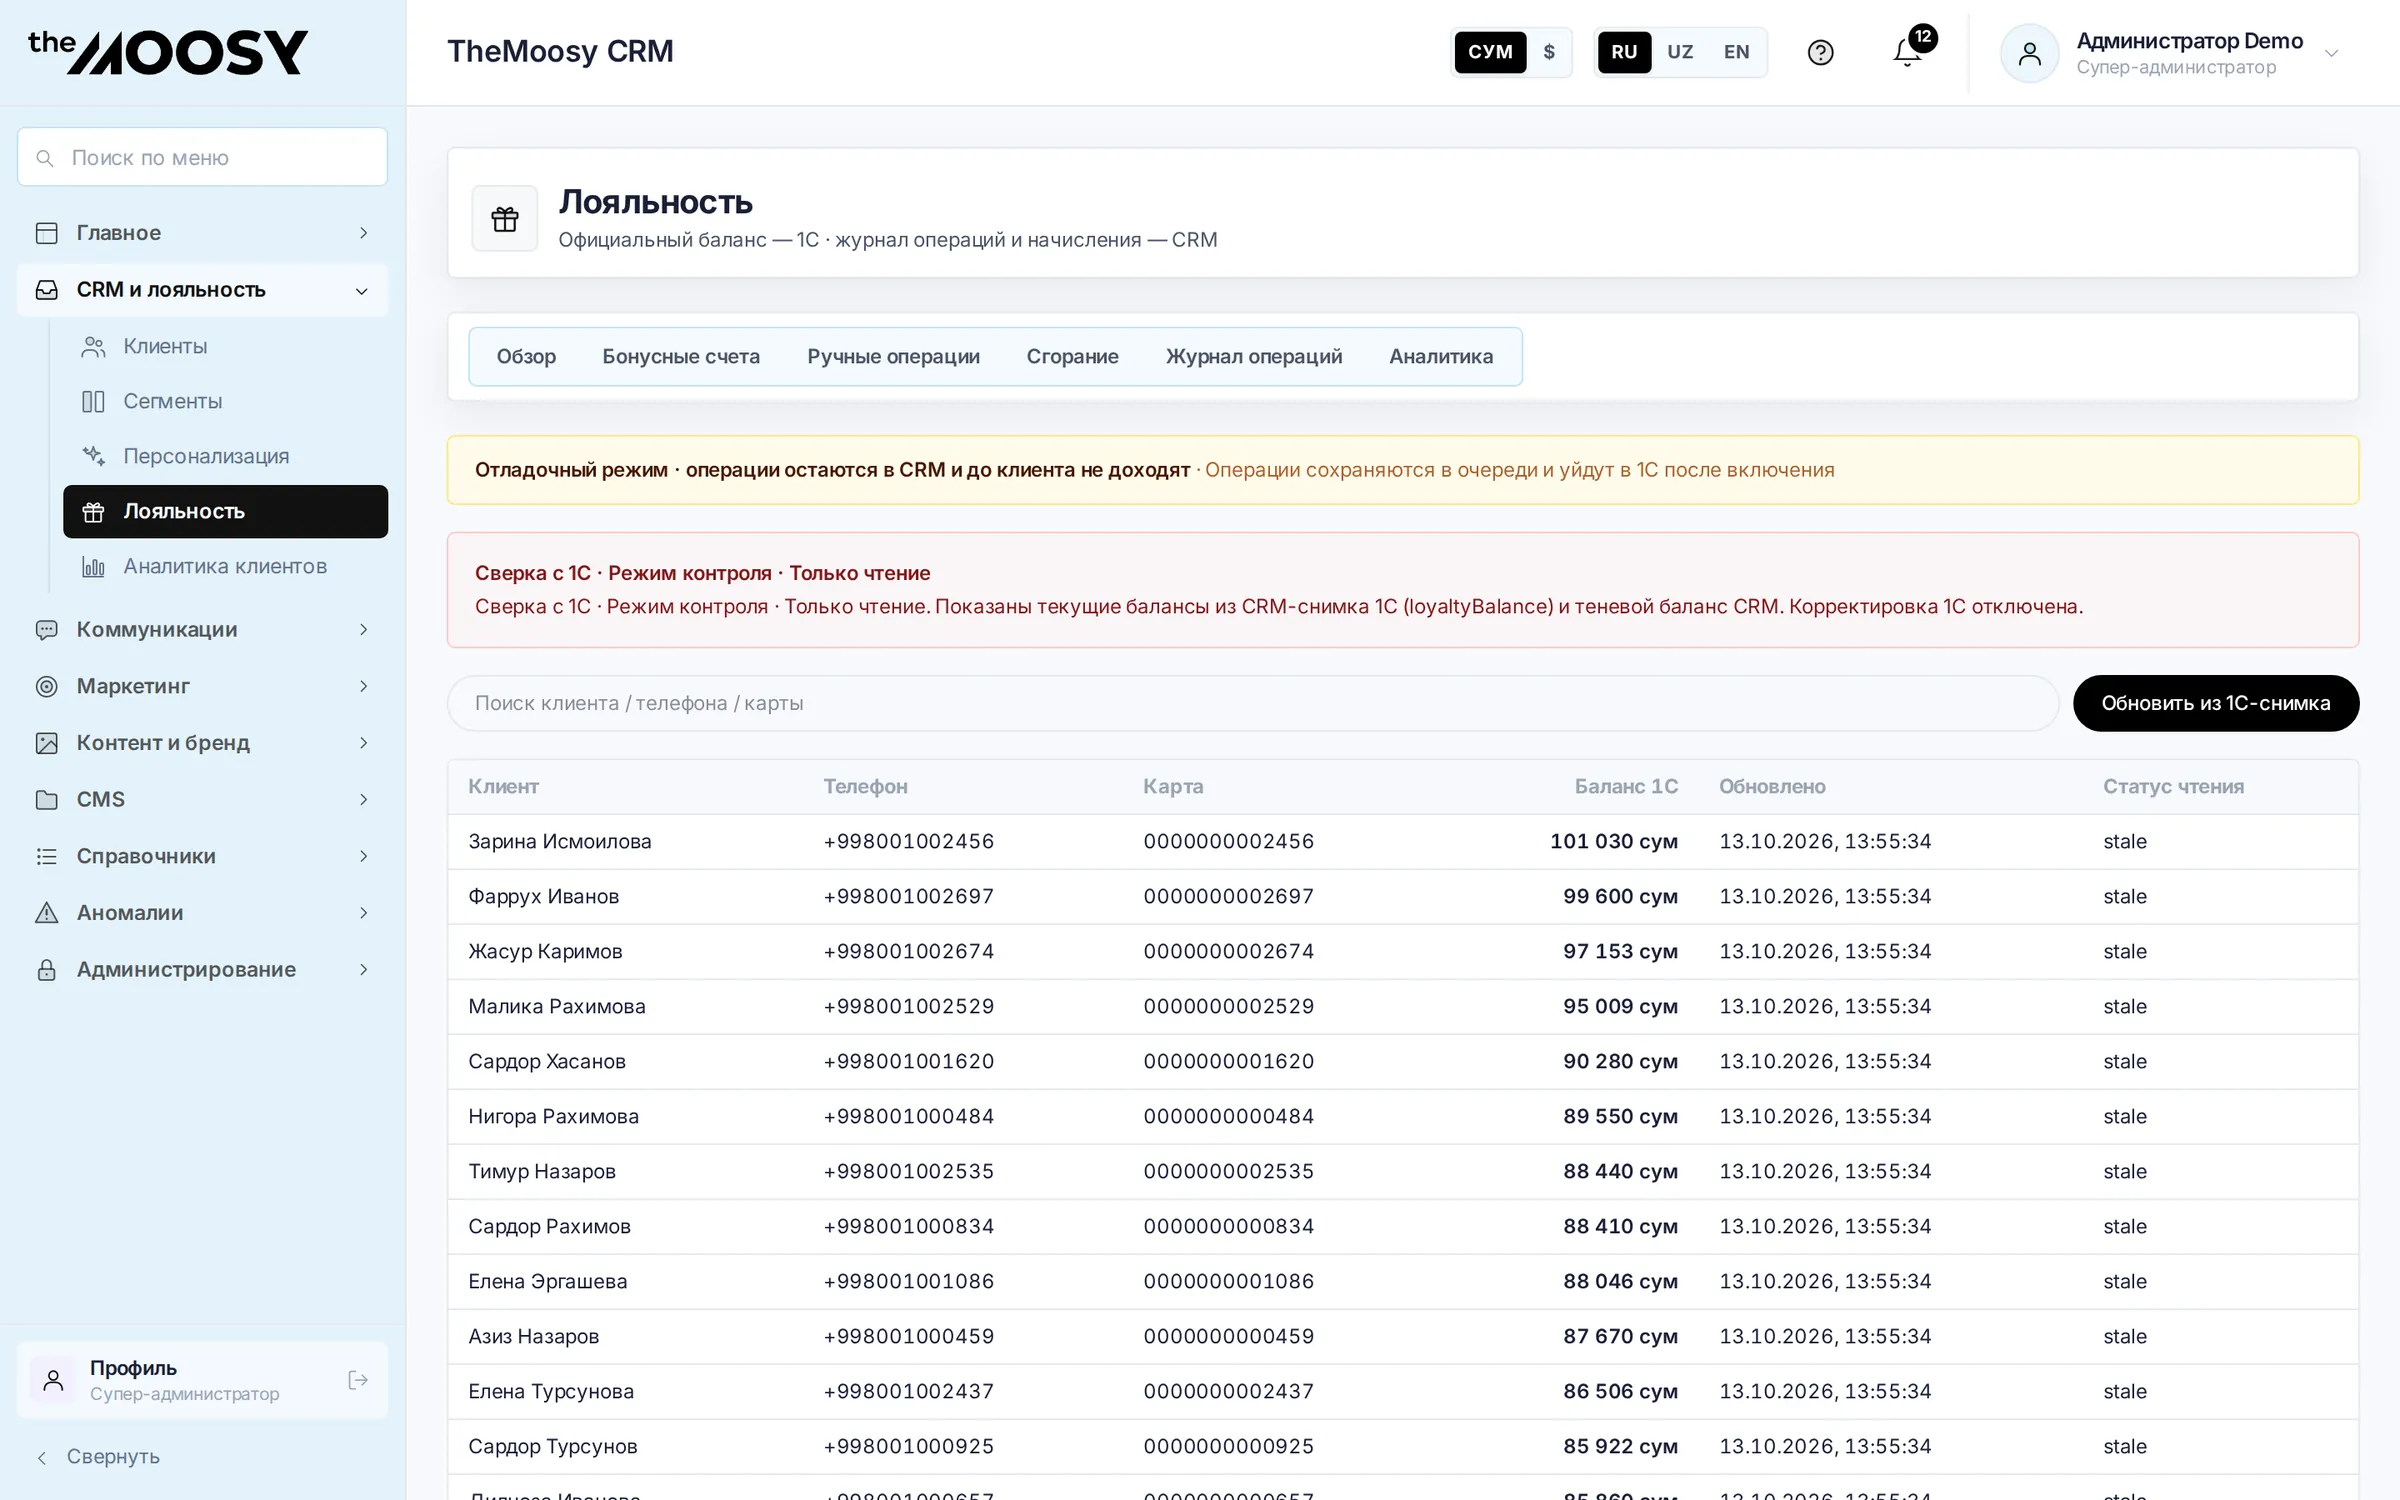The width and height of the screenshot is (2400, 1500).
Task: Focus the Поиск по меню field
Action: (202, 157)
